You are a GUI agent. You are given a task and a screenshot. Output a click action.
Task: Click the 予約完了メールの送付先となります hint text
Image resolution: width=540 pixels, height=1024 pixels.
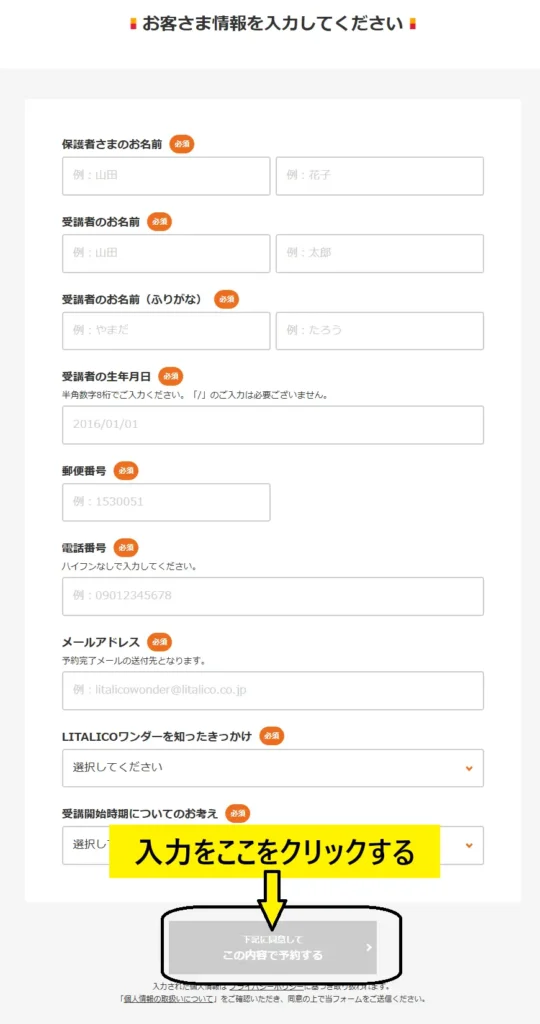click(134, 660)
